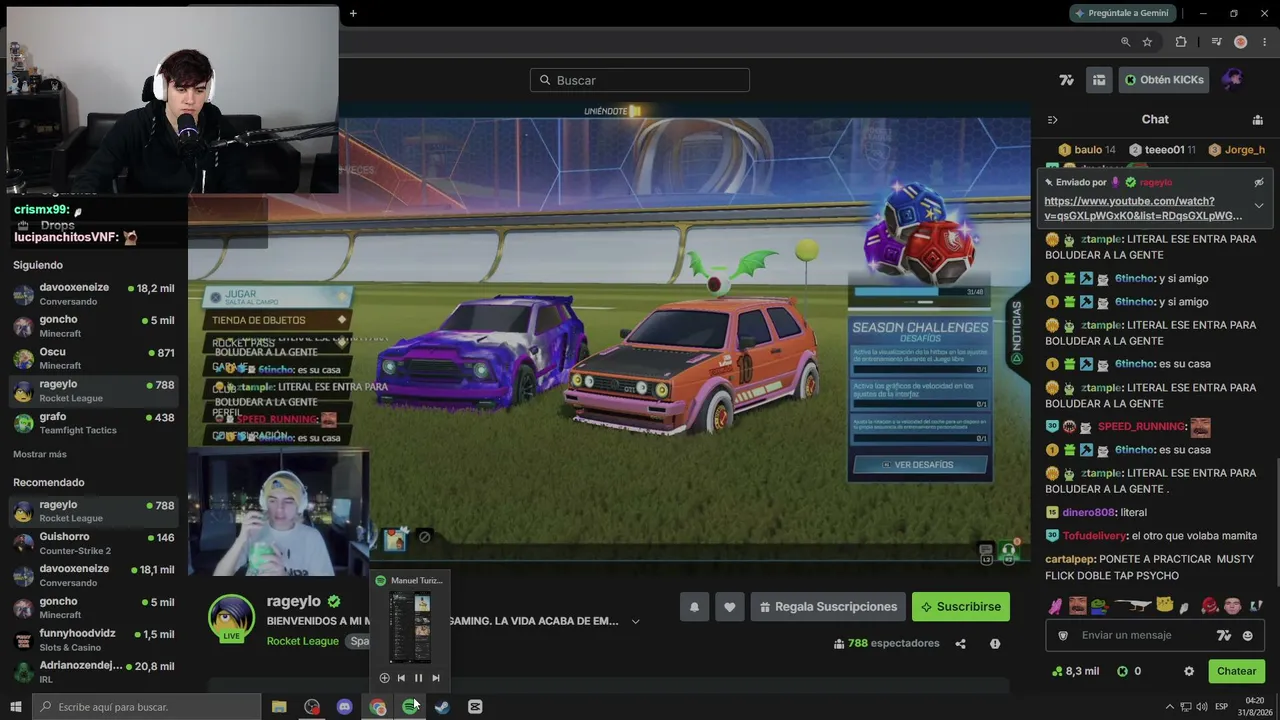1280x720 pixels.
Task: Open the 7TV emote menu in chat input
Action: (x=1223, y=636)
